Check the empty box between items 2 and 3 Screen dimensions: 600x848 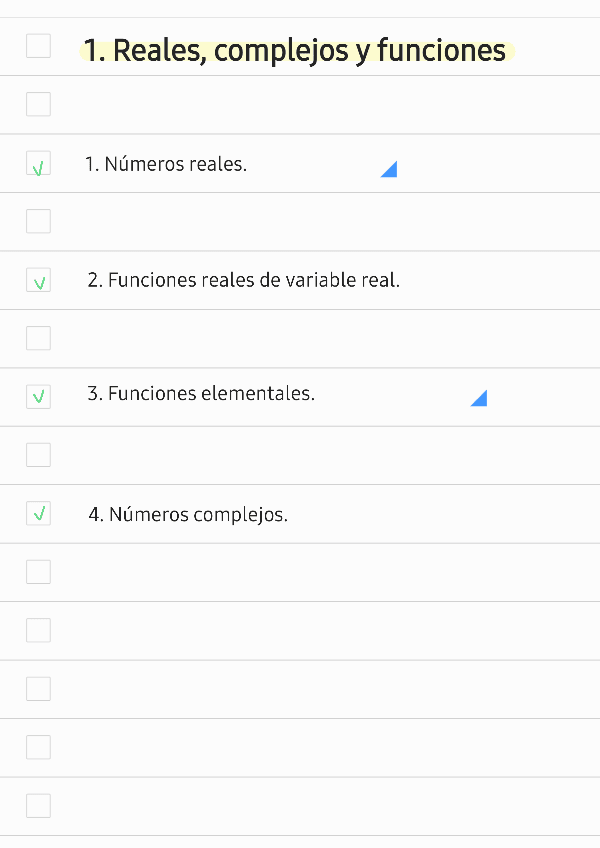click(x=38, y=338)
